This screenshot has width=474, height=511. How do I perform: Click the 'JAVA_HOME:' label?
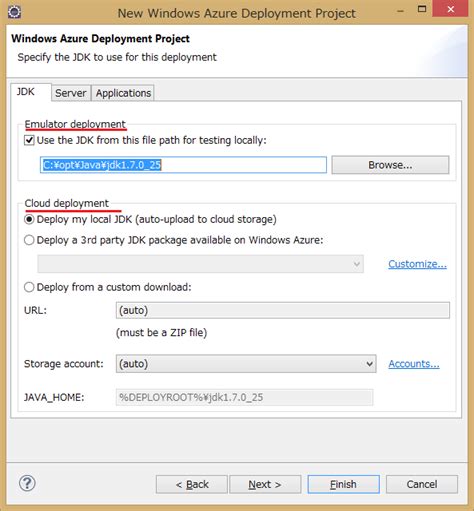pyautogui.click(x=54, y=397)
